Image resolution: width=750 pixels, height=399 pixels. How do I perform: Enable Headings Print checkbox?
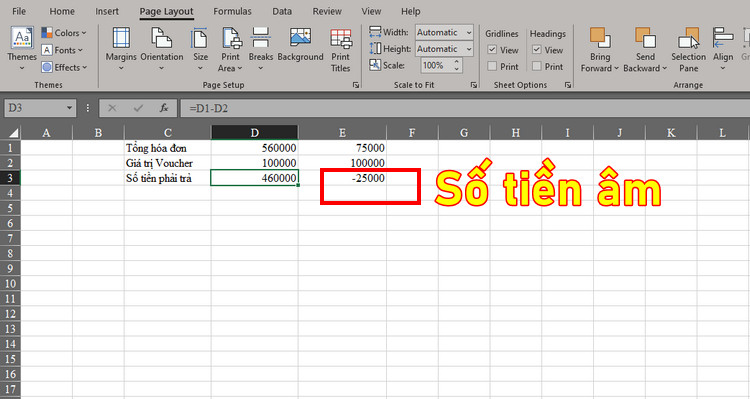click(x=537, y=66)
